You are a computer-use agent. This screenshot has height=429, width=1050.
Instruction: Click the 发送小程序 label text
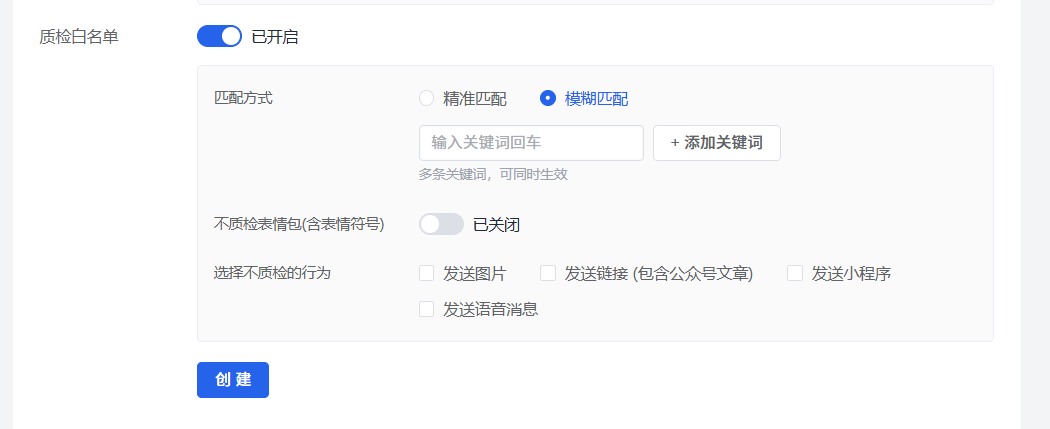(x=851, y=274)
